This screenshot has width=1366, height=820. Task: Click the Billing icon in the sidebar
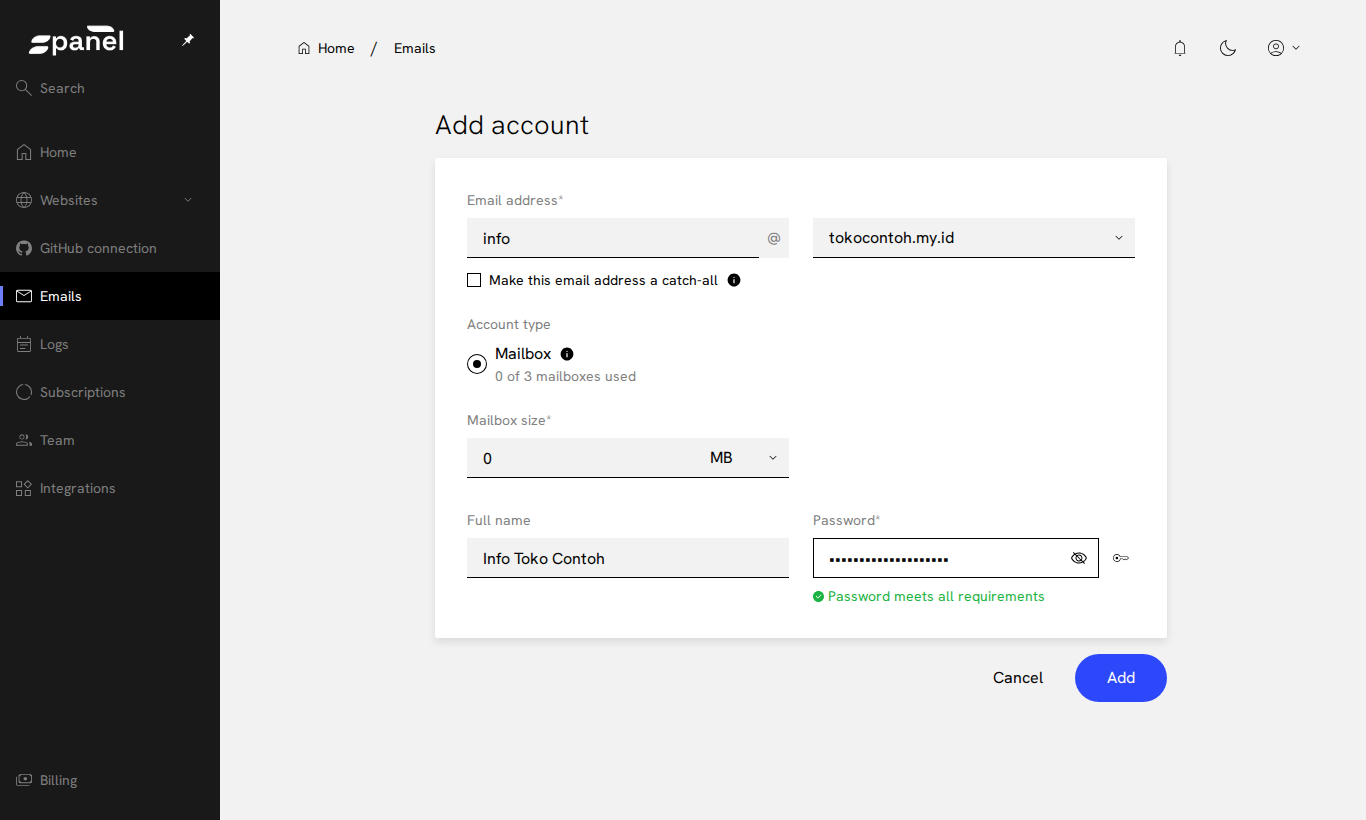tap(24, 780)
